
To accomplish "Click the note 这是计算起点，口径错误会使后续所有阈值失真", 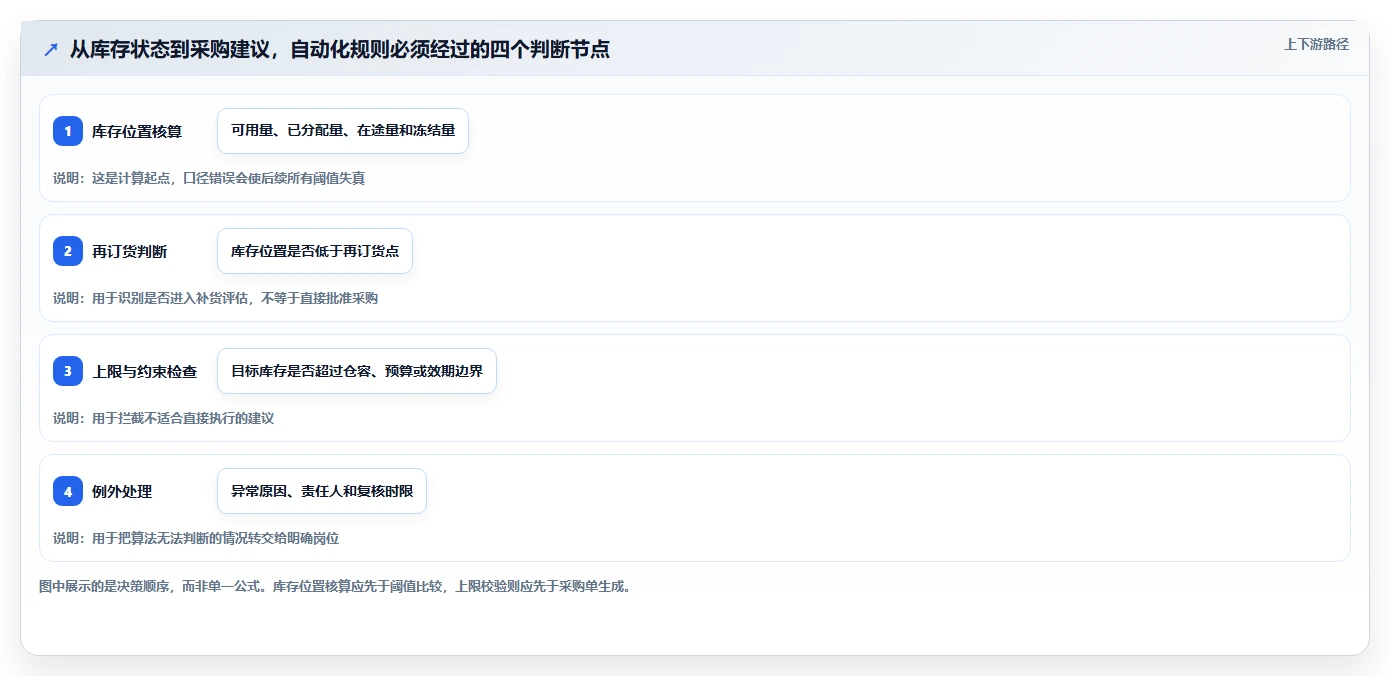I will pyautogui.click(x=209, y=178).
